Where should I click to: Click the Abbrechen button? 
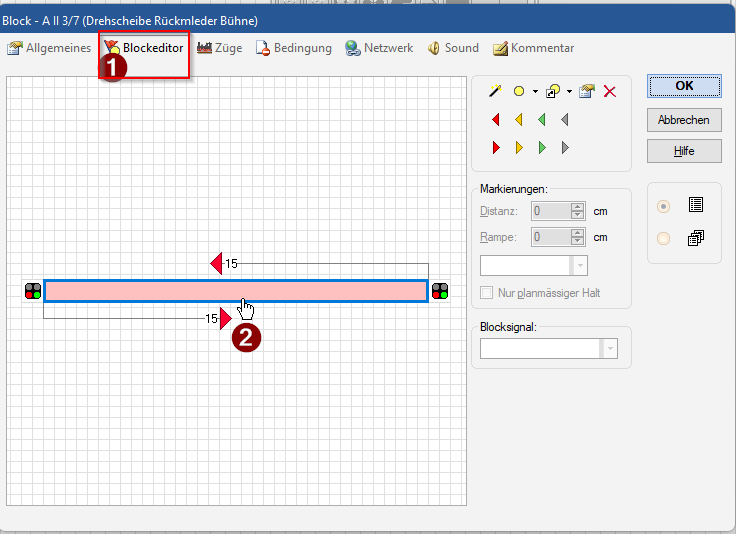click(684, 119)
